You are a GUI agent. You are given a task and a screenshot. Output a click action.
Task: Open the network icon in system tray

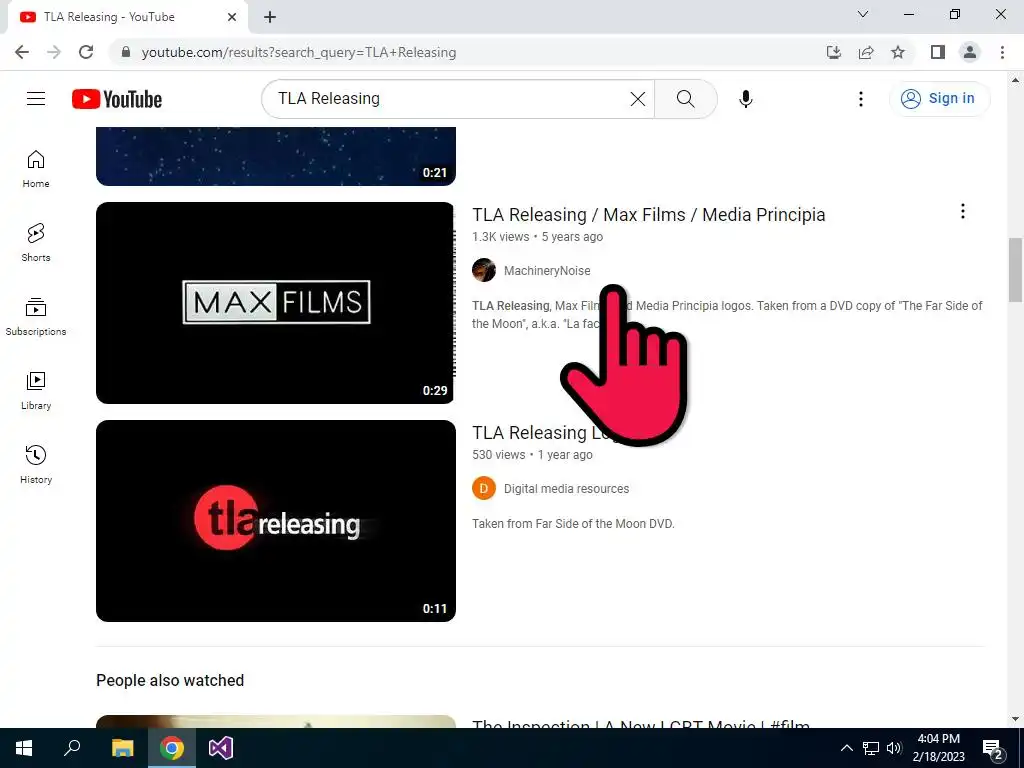point(871,748)
